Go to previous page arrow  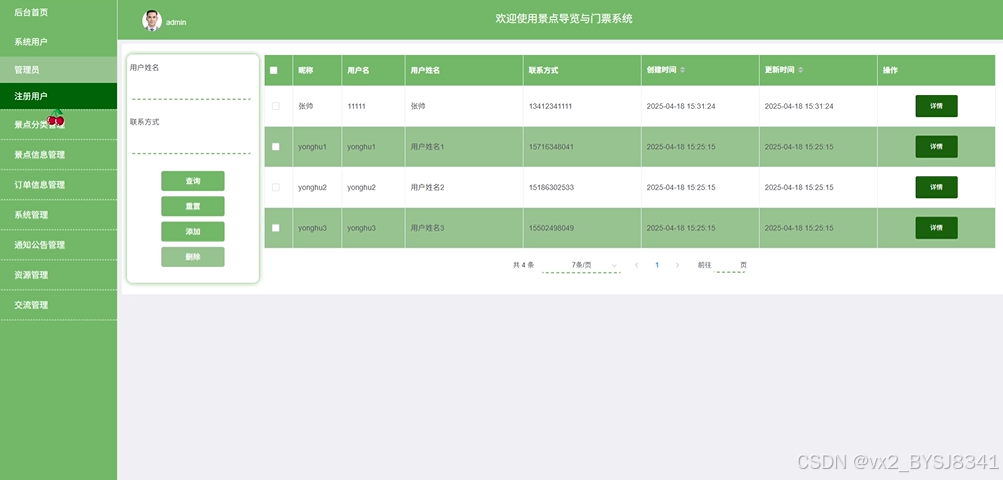coord(636,265)
